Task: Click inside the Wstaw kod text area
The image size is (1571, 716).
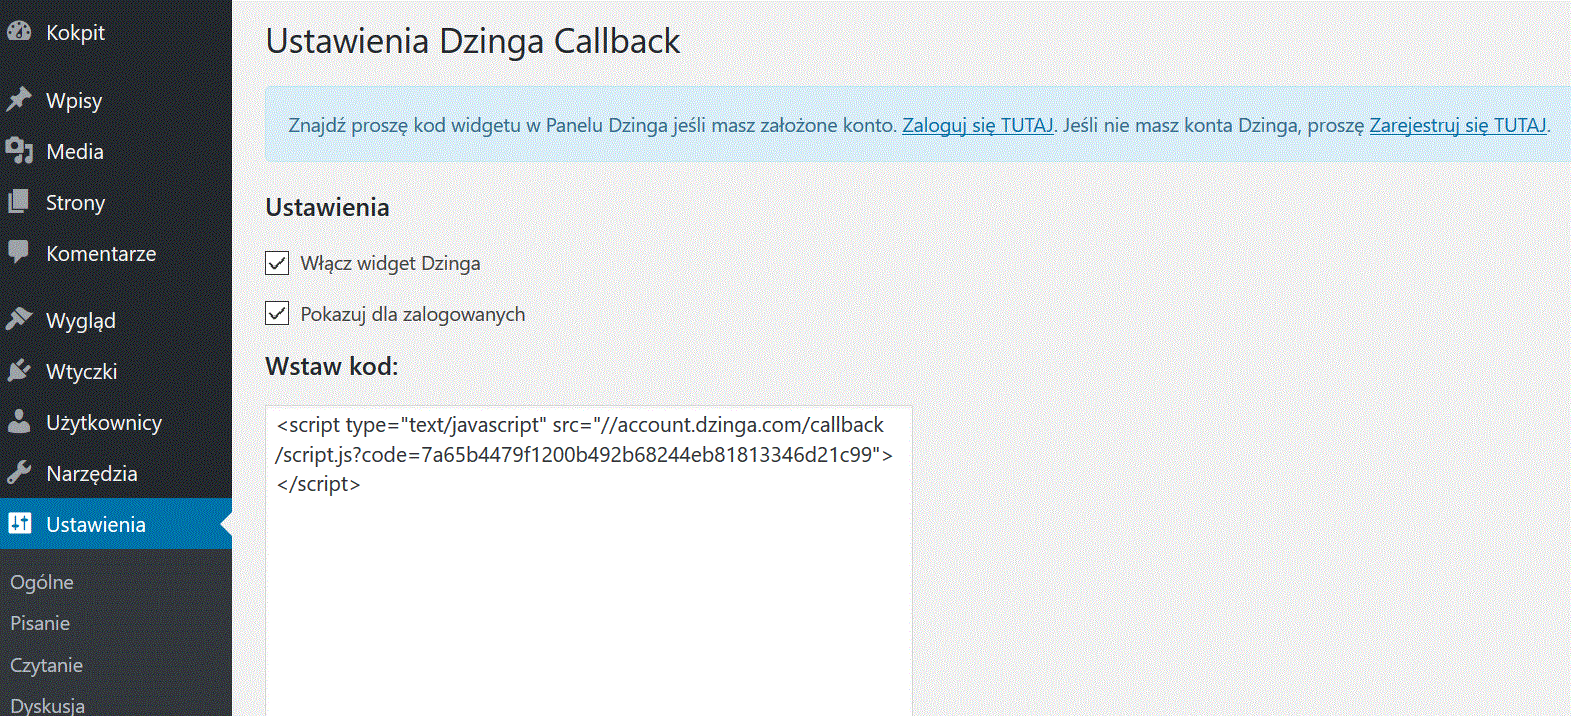Action: click(x=589, y=560)
